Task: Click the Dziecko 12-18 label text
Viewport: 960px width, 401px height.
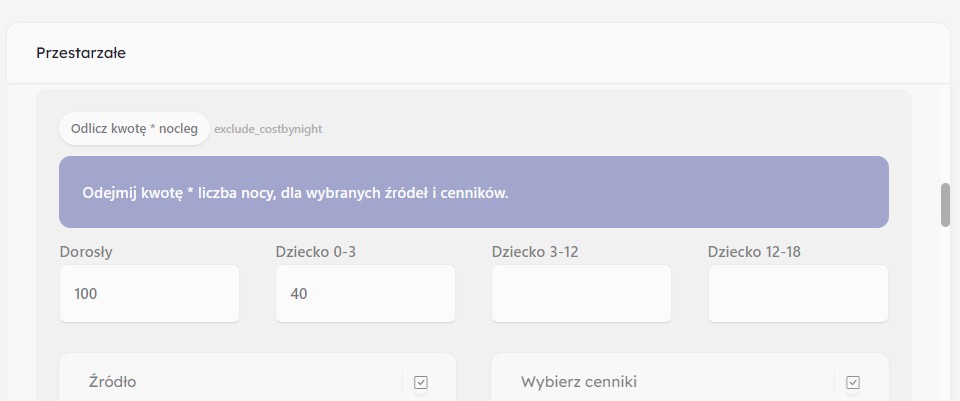Action: tap(754, 252)
